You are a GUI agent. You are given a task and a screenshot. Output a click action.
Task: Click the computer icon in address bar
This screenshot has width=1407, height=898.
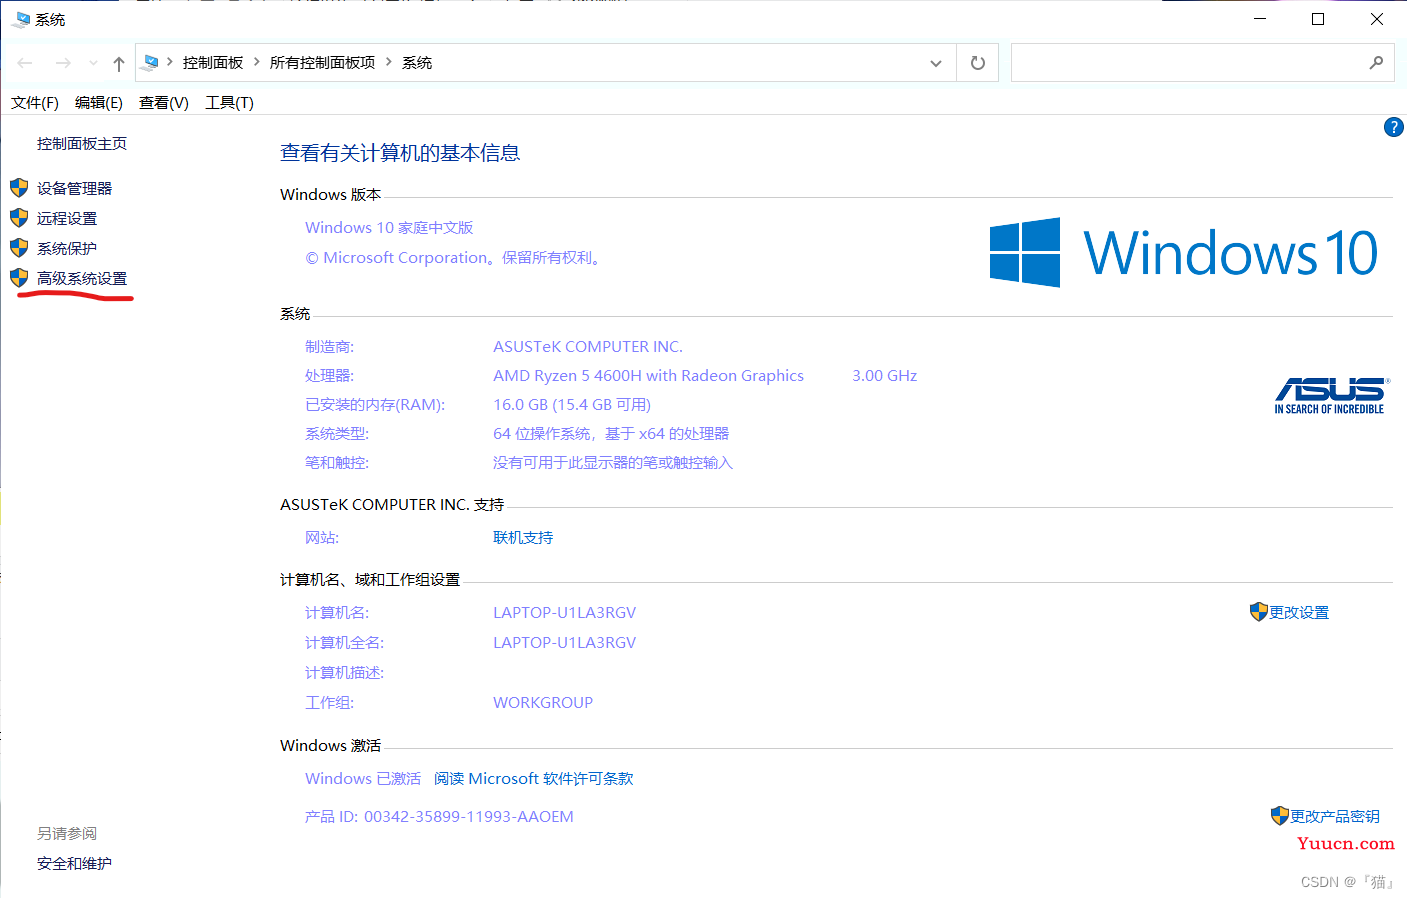pos(150,62)
